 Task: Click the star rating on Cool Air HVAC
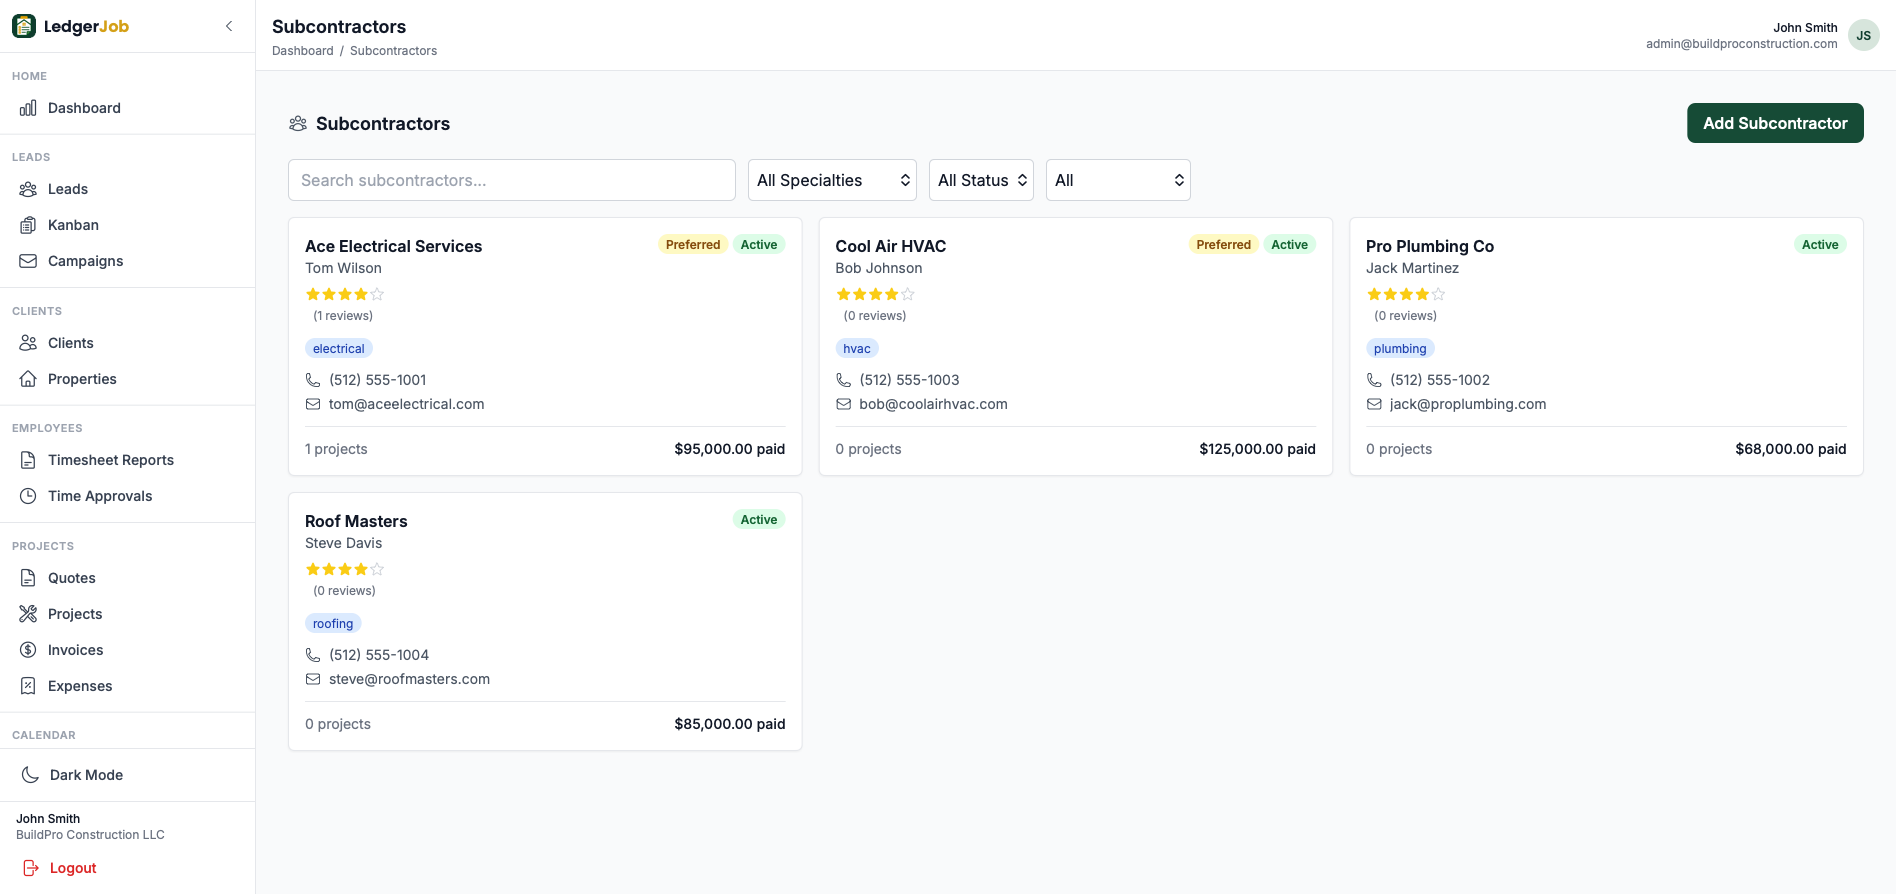(875, 294)
